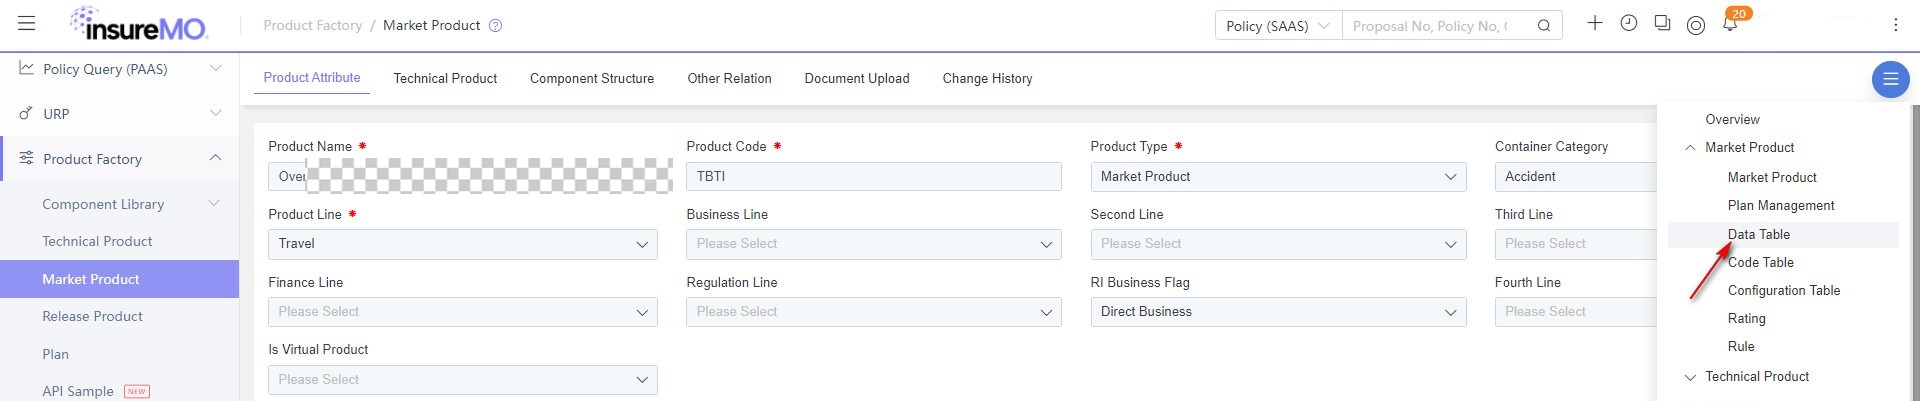Switch to the Change History tab

click(987, 78)
